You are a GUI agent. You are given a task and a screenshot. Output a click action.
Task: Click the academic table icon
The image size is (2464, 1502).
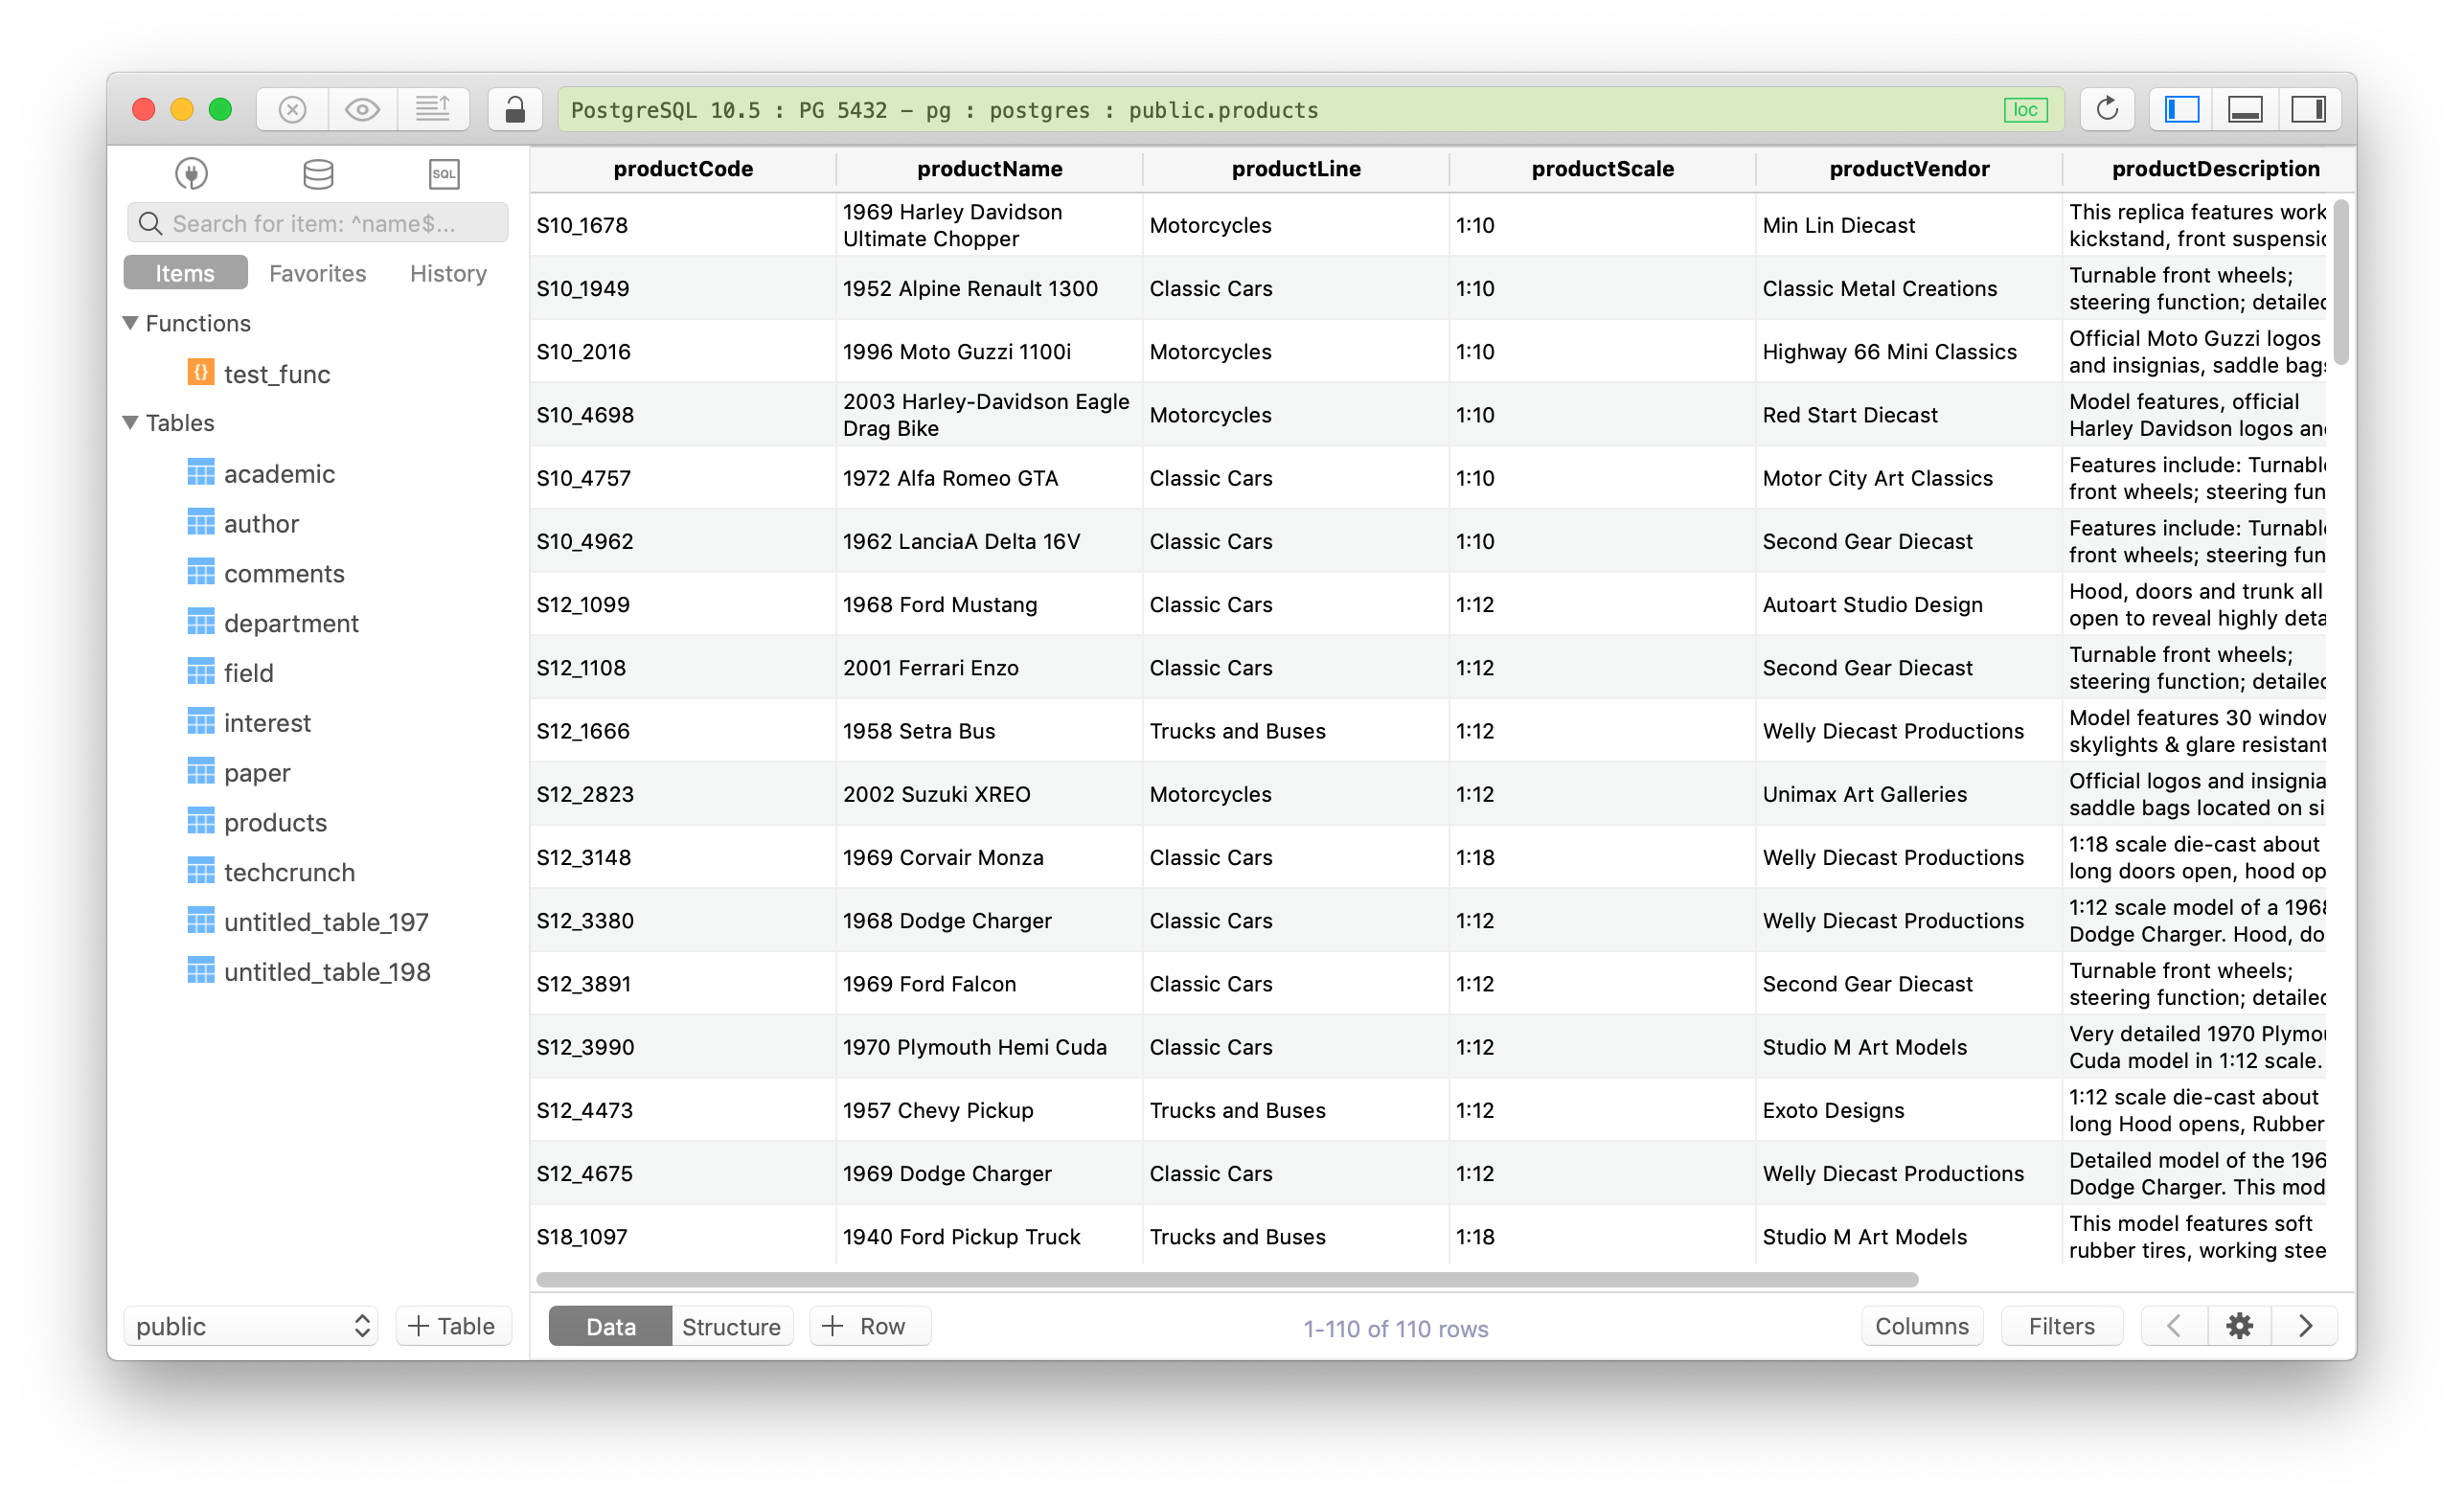(200, 473)
